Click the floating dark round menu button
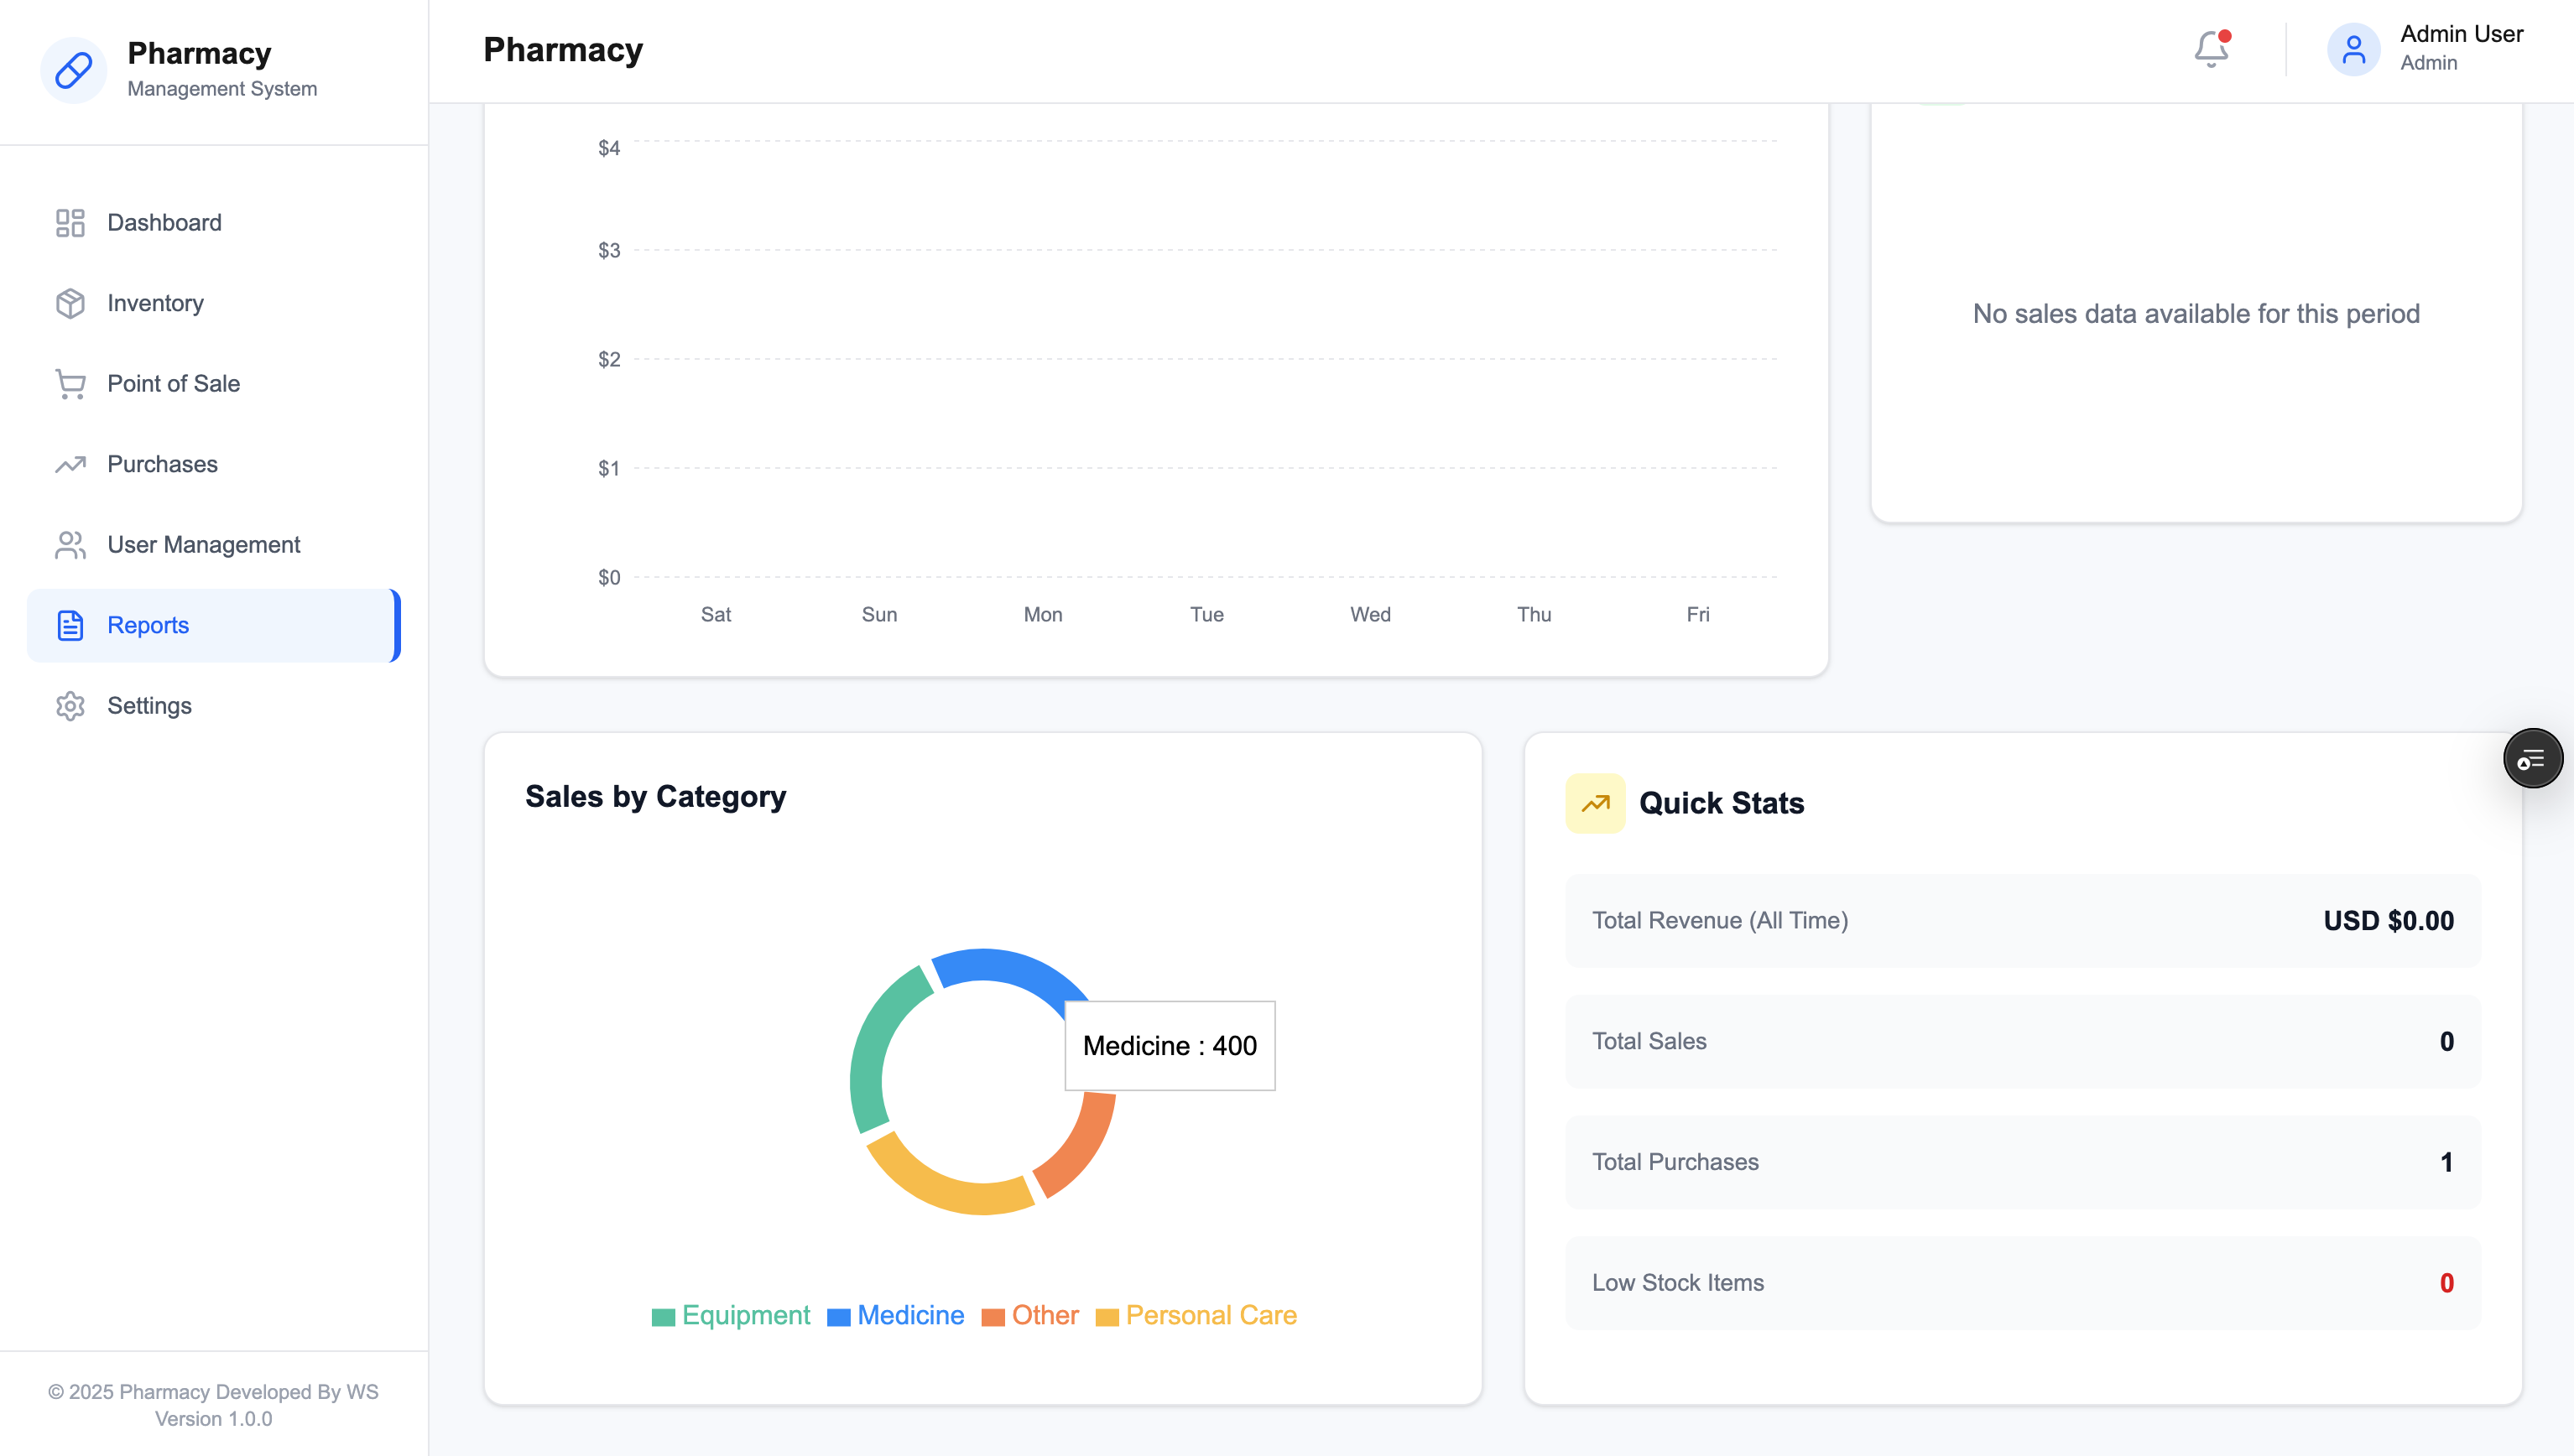The width and height of the screenshot is (2574, 1456). (2532, 759)
